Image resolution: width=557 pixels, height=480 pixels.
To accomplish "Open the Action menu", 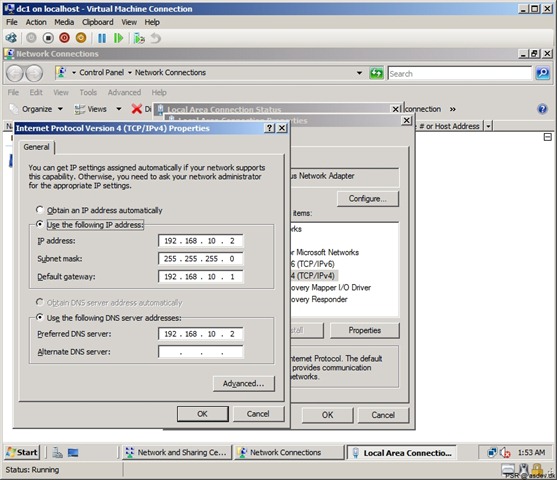I will point(36,22).
